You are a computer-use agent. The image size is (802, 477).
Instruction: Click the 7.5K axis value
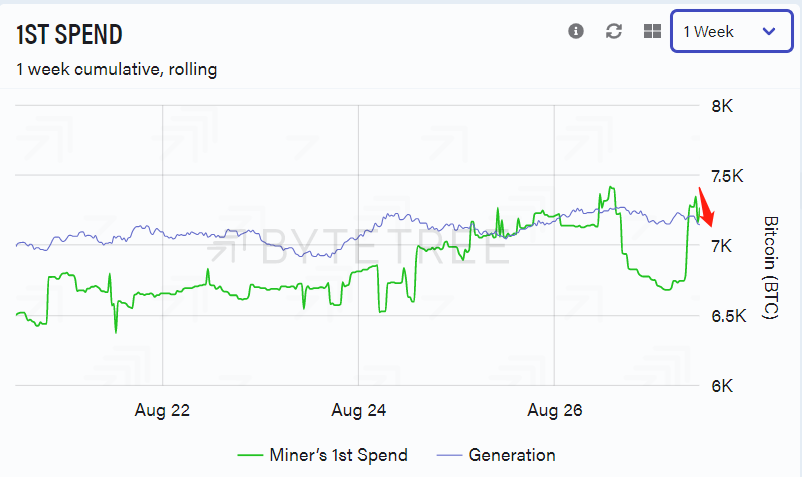[727, 176]
